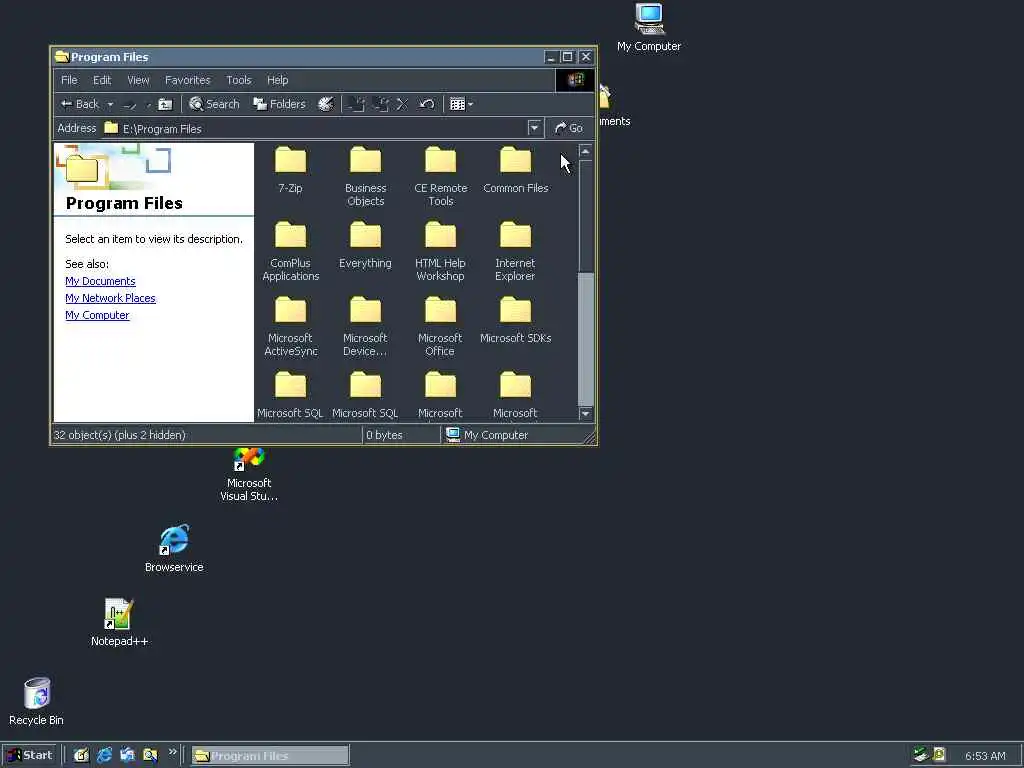The width and height of the screenshot is (1024, 768).
Task: Select the Business Objects folder
Action: (x=366, y=176)
